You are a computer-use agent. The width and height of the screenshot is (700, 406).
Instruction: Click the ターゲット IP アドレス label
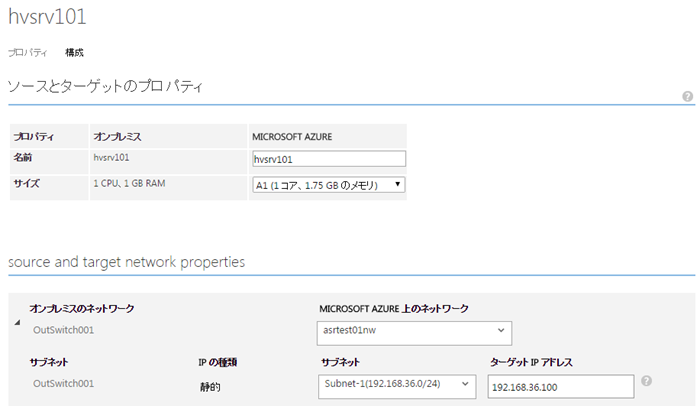[x=531, y=362]
